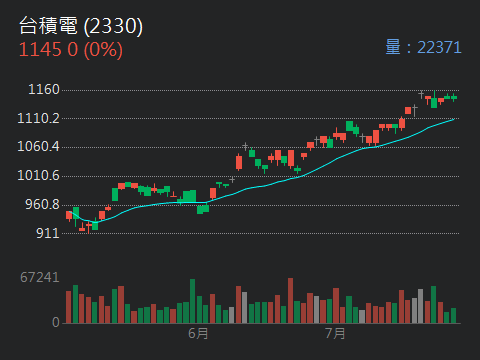Click the 1160 price axis label

(44, 89)
